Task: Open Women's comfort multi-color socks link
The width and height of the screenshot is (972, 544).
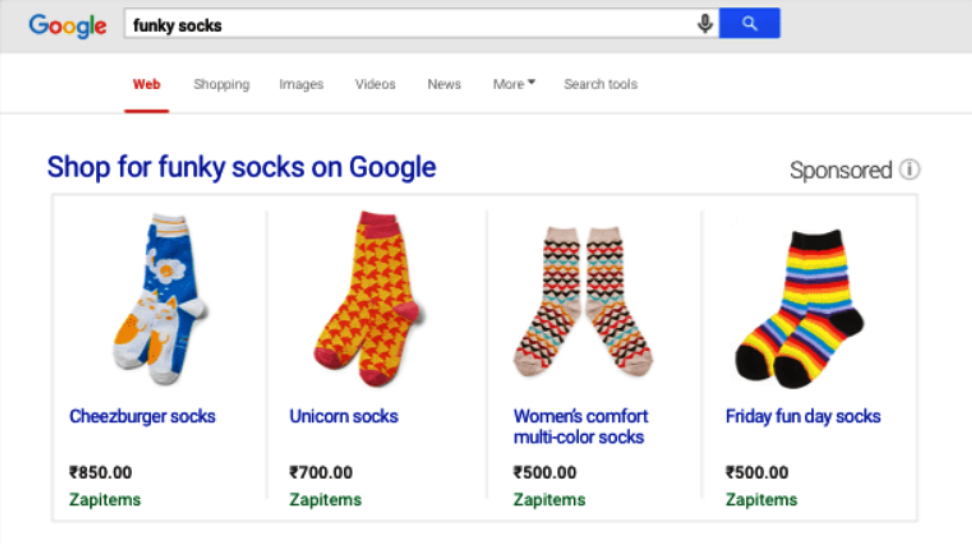Action: [581, 426]
